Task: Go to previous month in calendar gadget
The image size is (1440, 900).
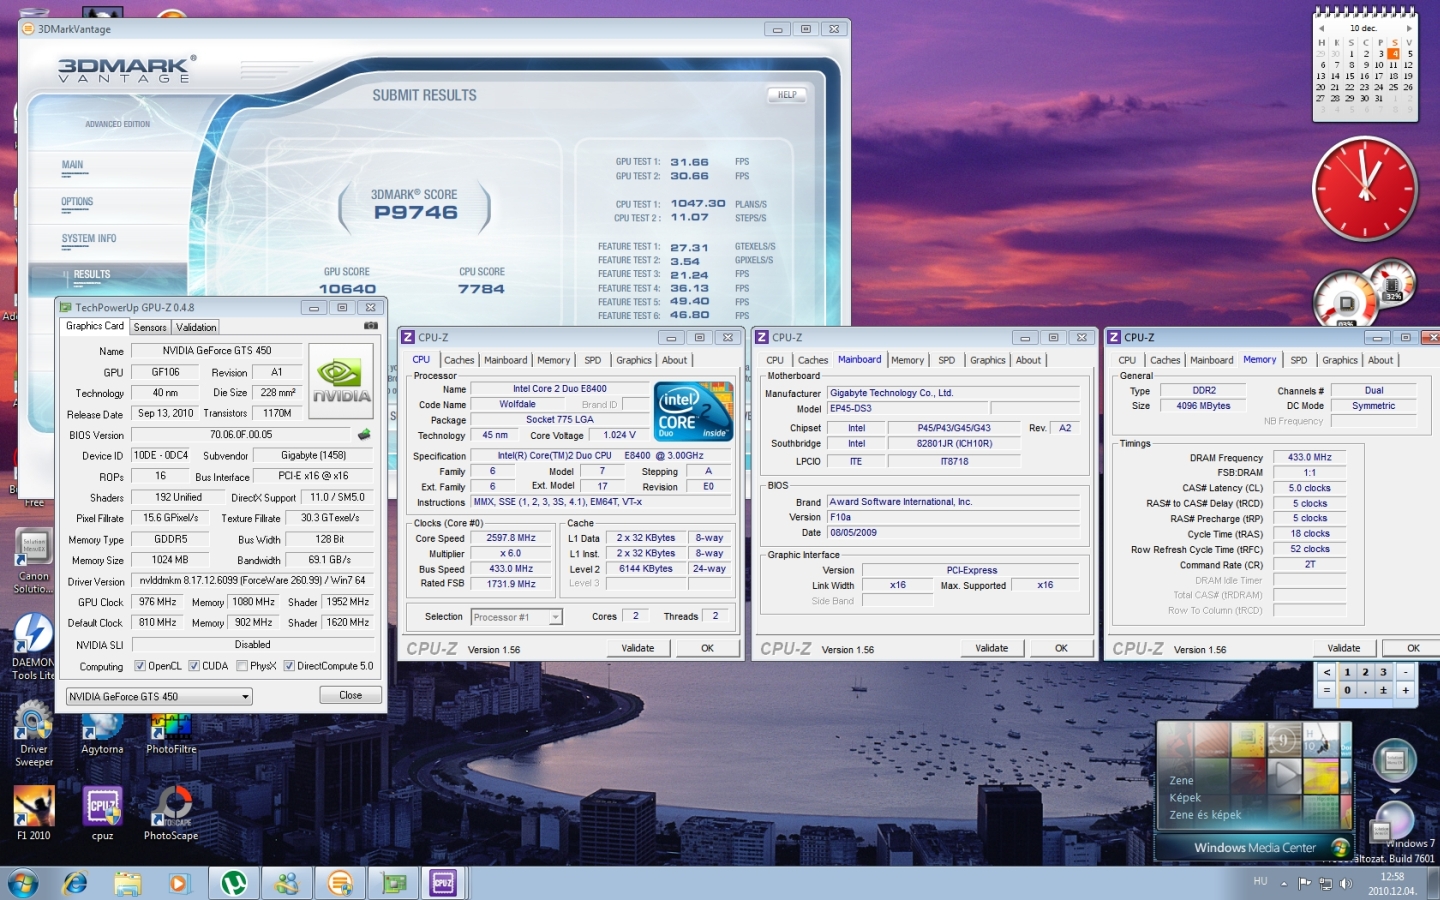Action: pyautogui.click(x=1322, y=28)
